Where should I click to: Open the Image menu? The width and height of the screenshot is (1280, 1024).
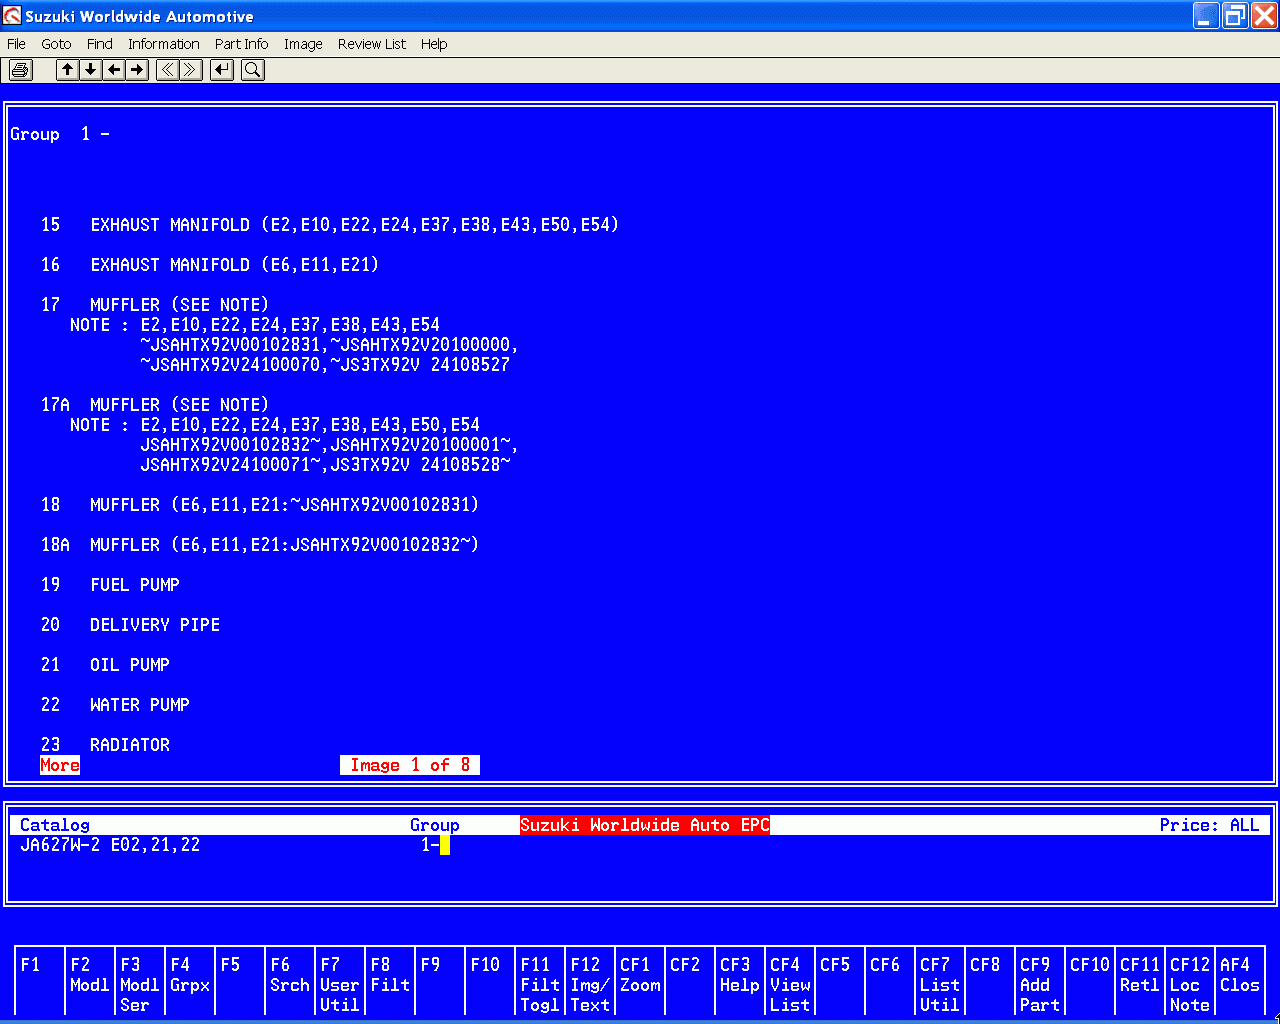(x=303, y=44)
